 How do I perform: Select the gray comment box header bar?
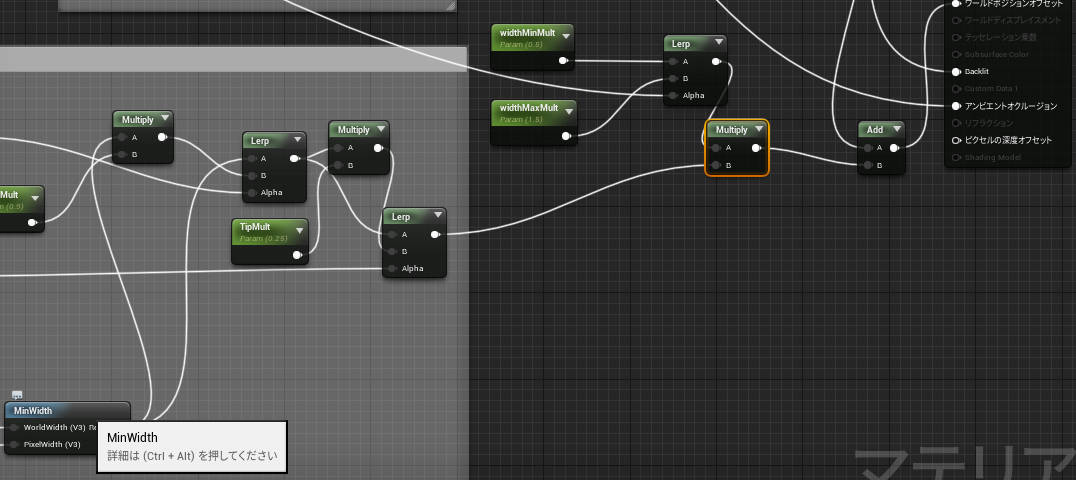[x=233, y=59]
